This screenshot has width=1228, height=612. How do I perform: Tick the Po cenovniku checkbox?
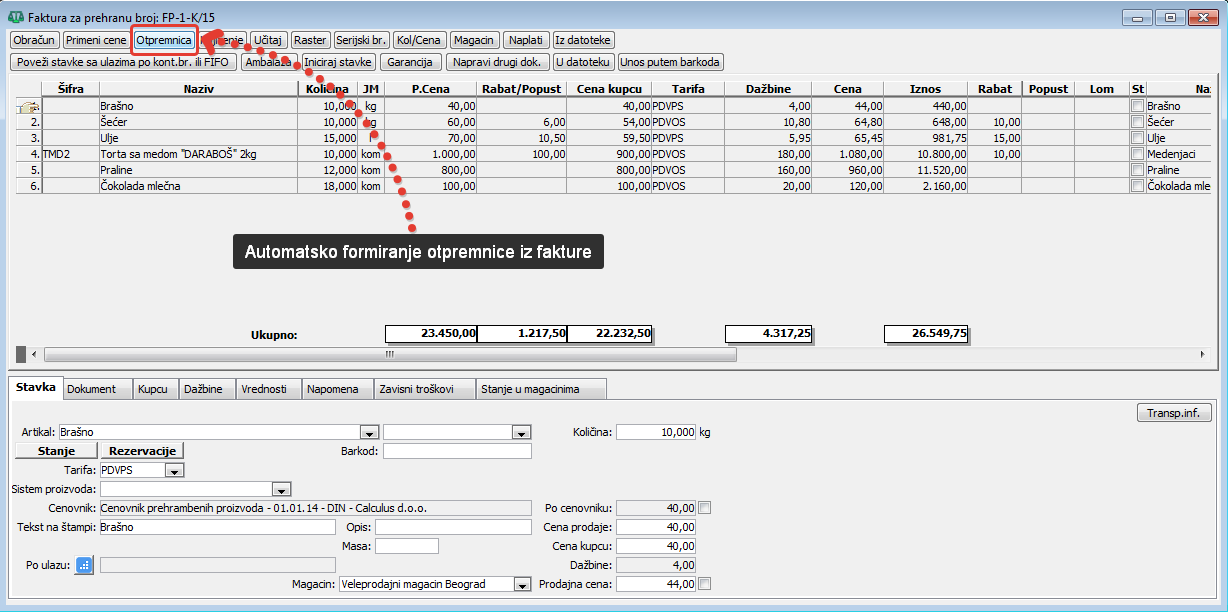point(704,507)
